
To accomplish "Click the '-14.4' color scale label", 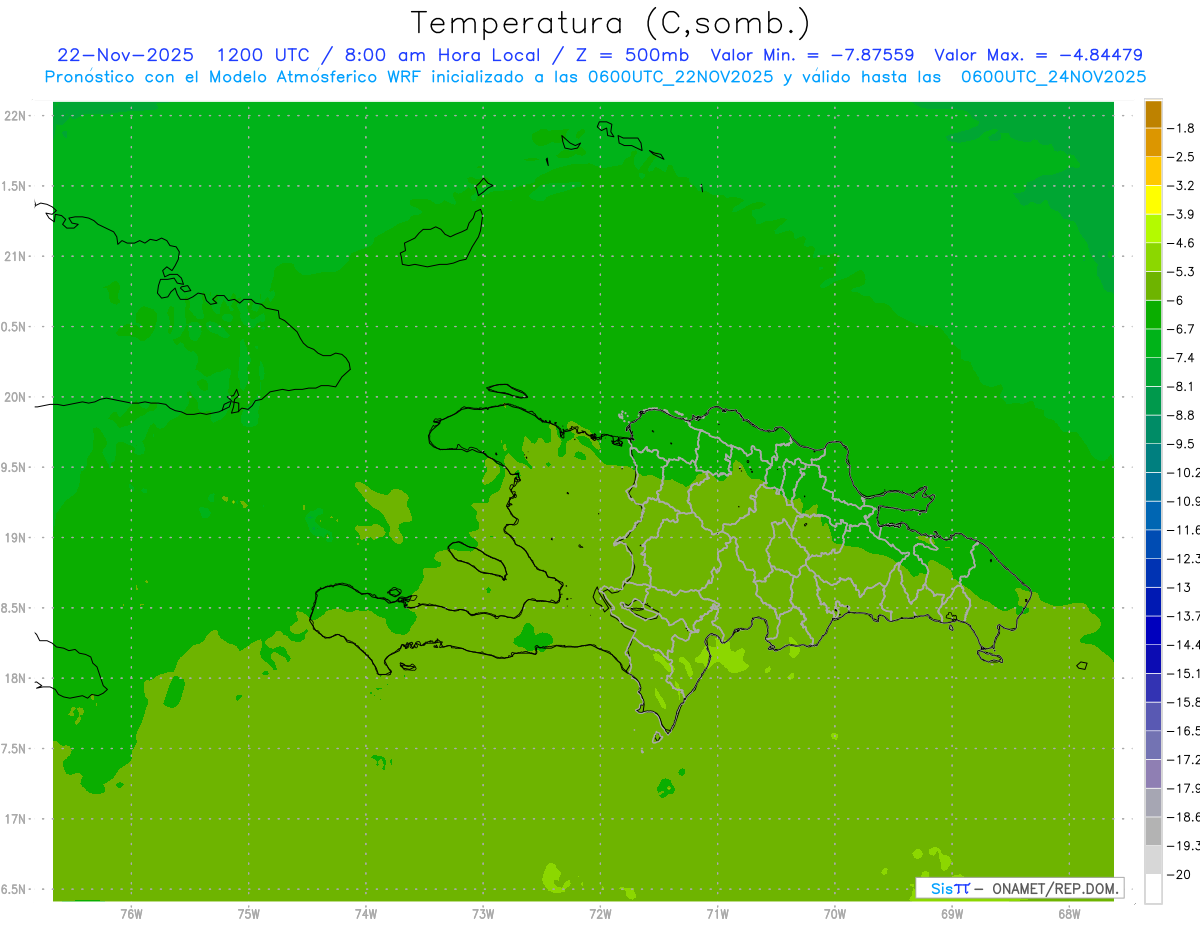I will tap(1184, 645).
